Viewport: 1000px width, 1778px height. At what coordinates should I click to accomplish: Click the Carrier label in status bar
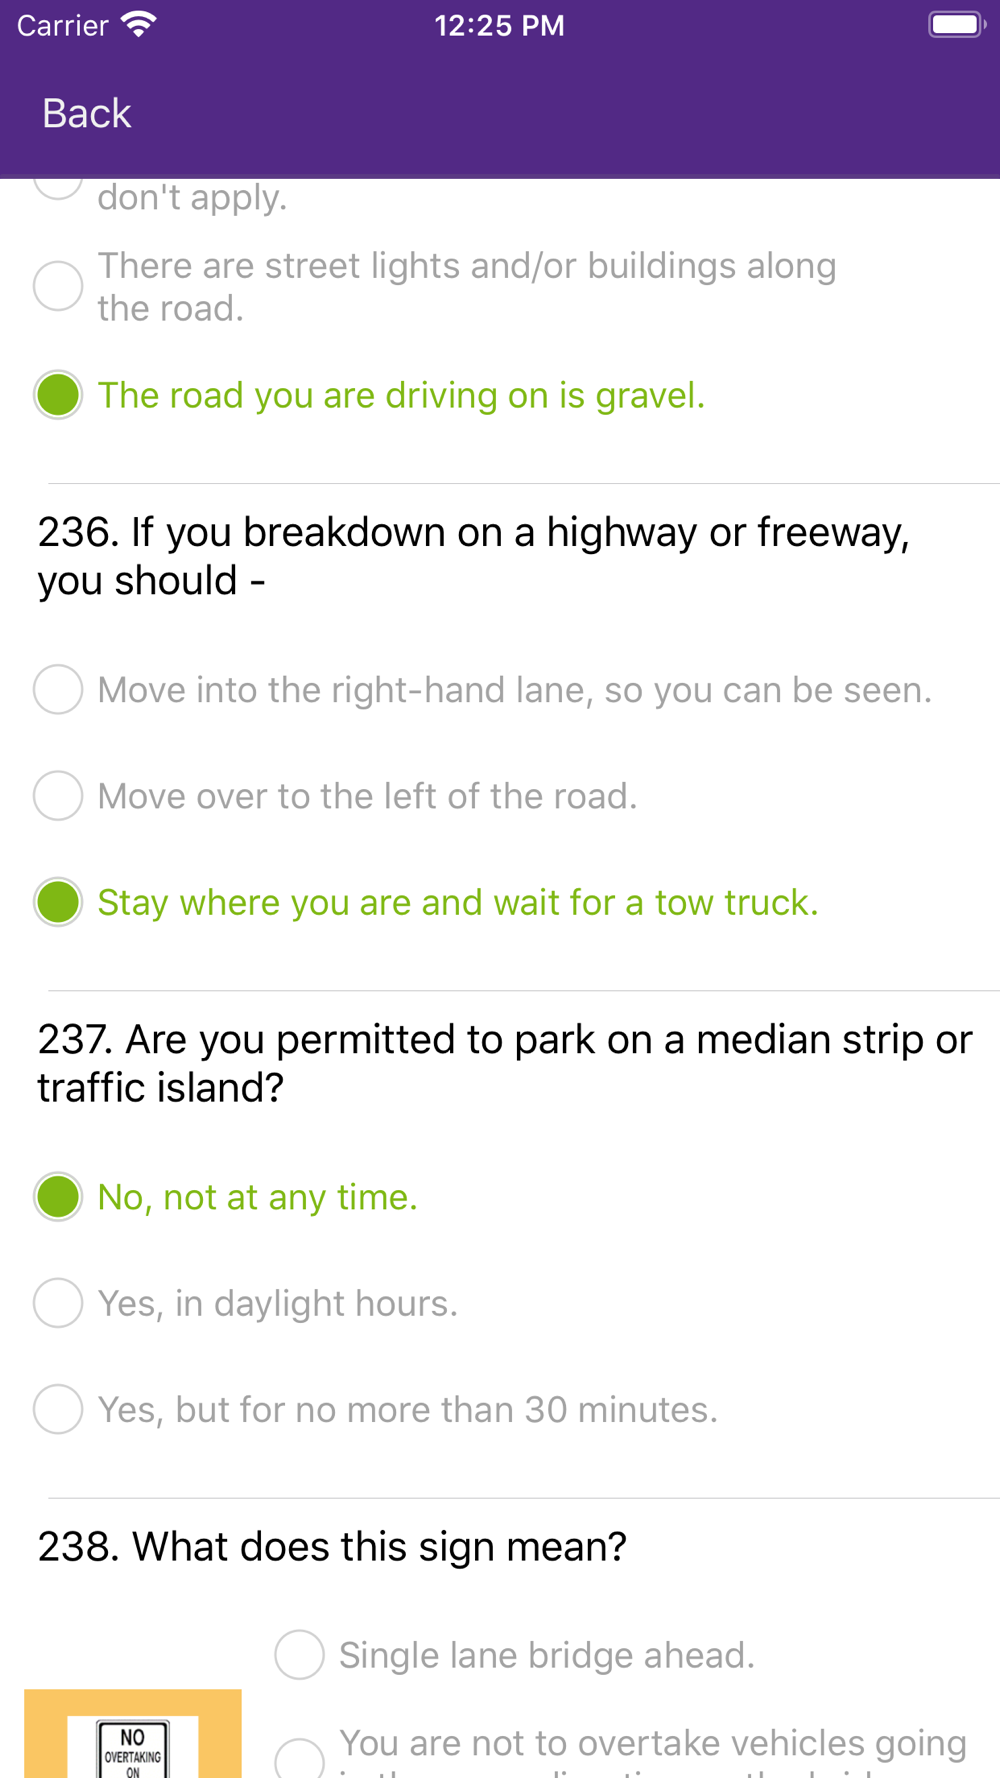click(62, 25)
